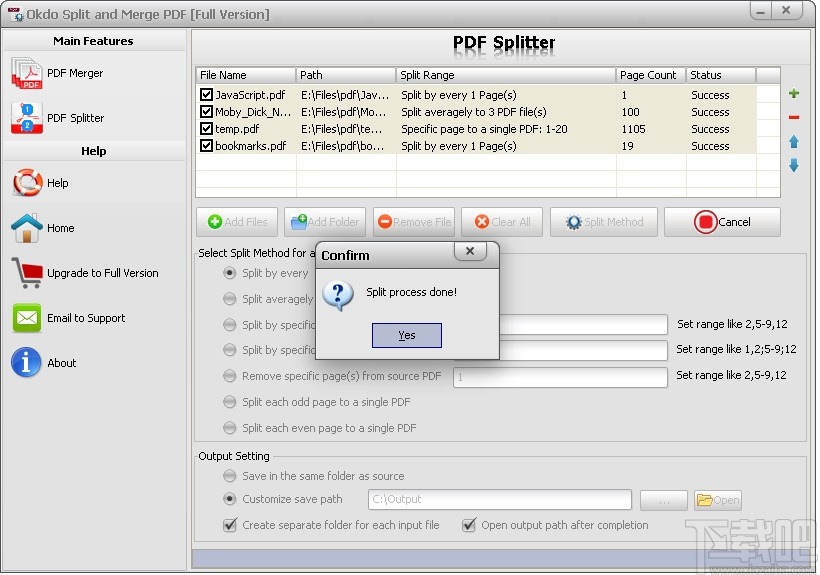820x575 pixels.
Task: Click Yes in the Confirm dialog
Action: click(407, 335)
